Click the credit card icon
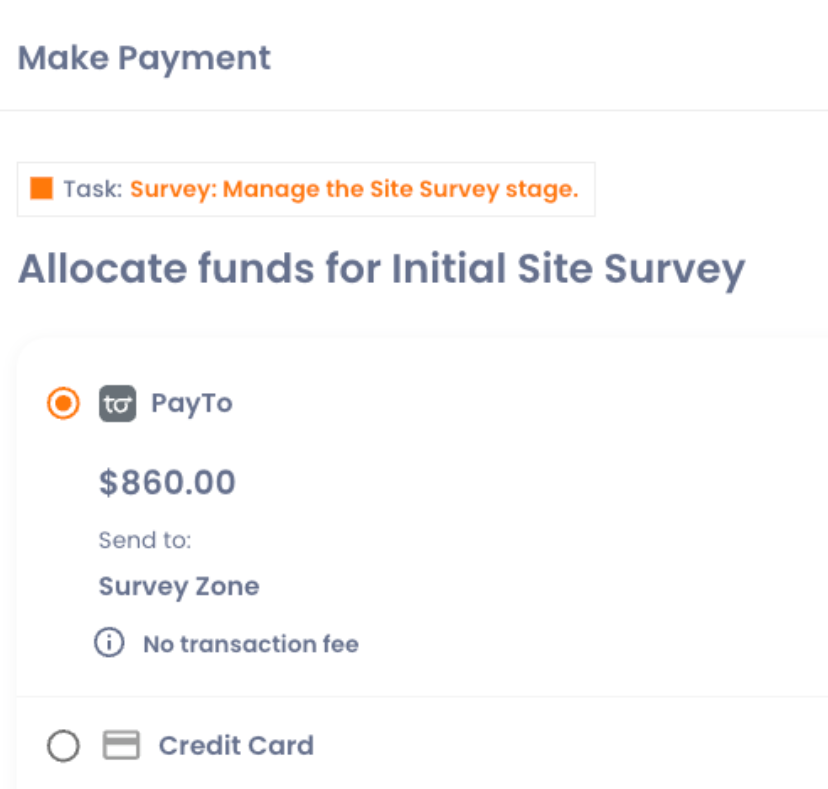The image size is (828, 789). [x=121, y=746]
